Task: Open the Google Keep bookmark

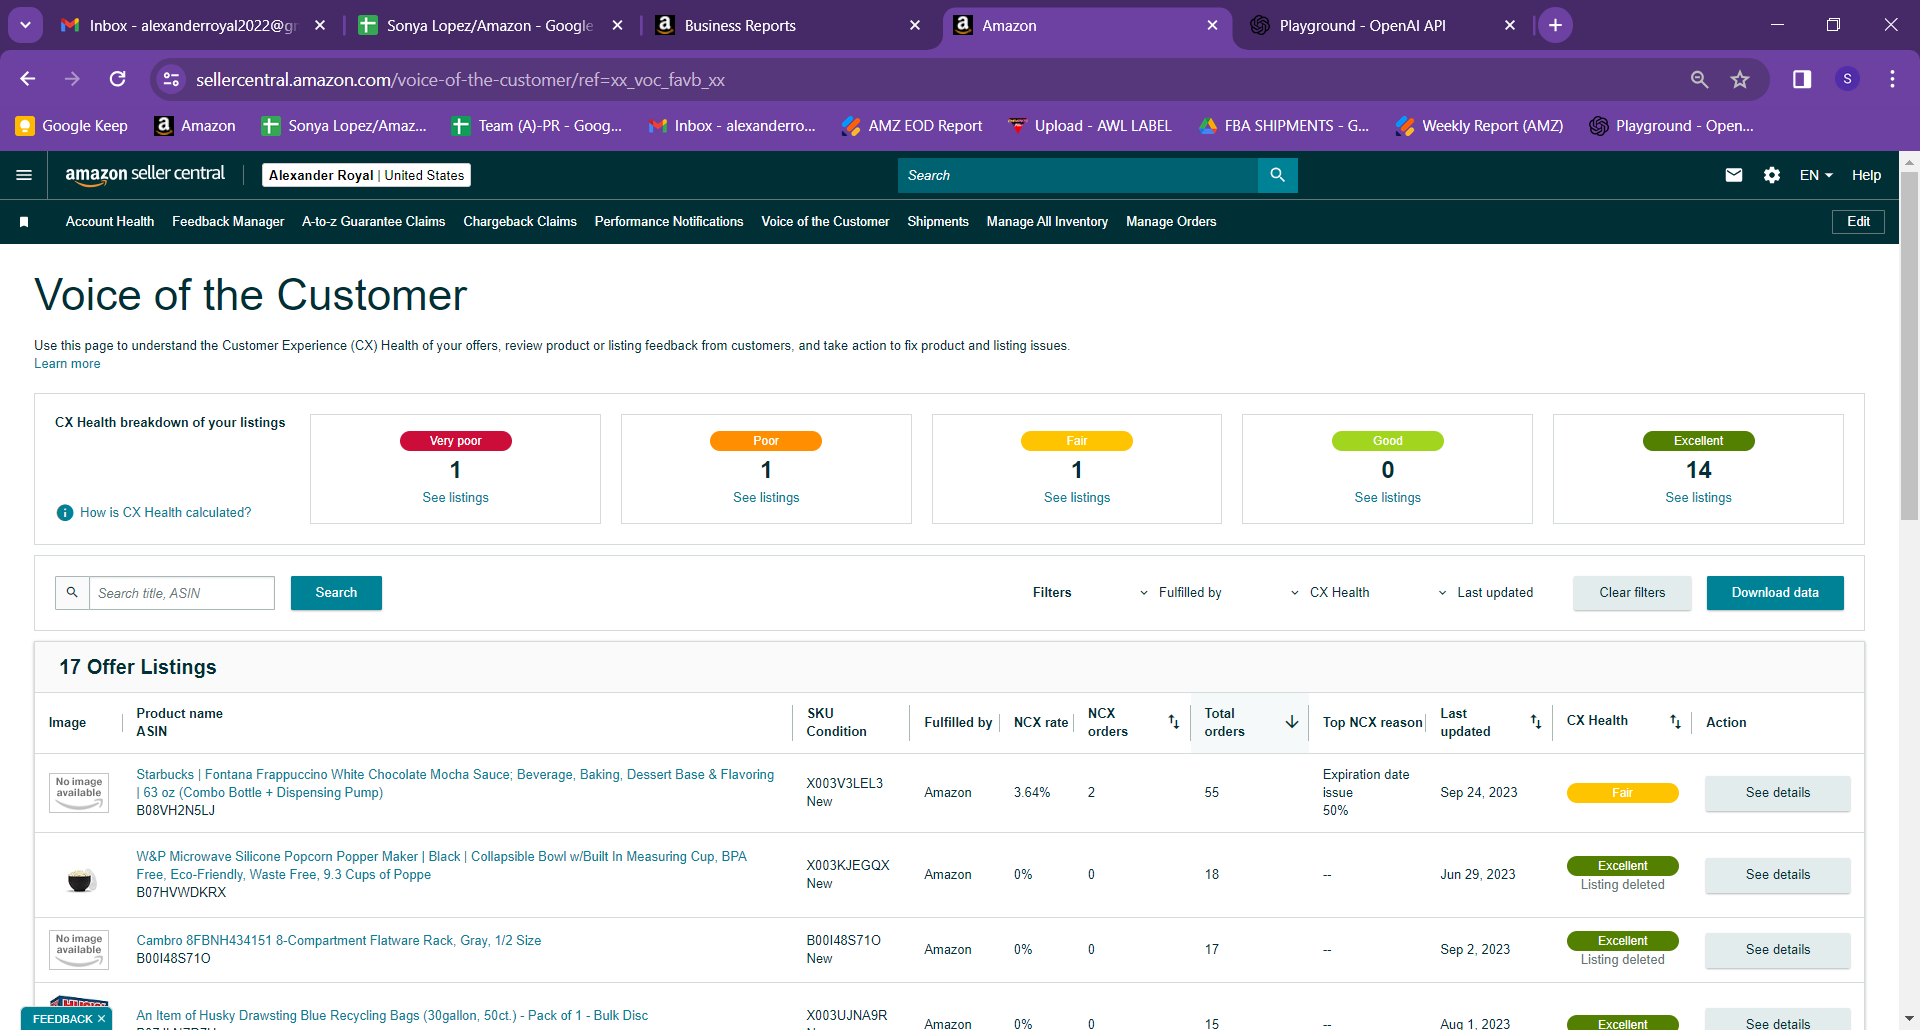Action: click(x=72, y=126)
